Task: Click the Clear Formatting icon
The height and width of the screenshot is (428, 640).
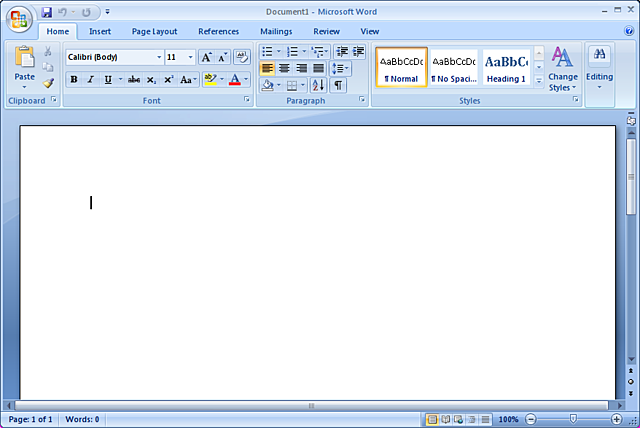Action: [242, 57]
